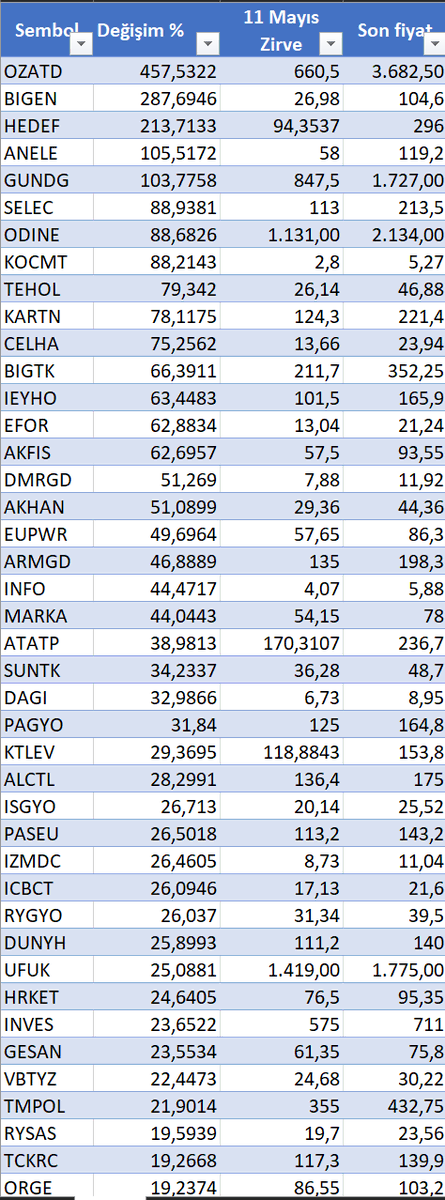This screenshot has width=445, height=1200.
Task: Select the ODINE symbol cell
Action: point(47,235)
